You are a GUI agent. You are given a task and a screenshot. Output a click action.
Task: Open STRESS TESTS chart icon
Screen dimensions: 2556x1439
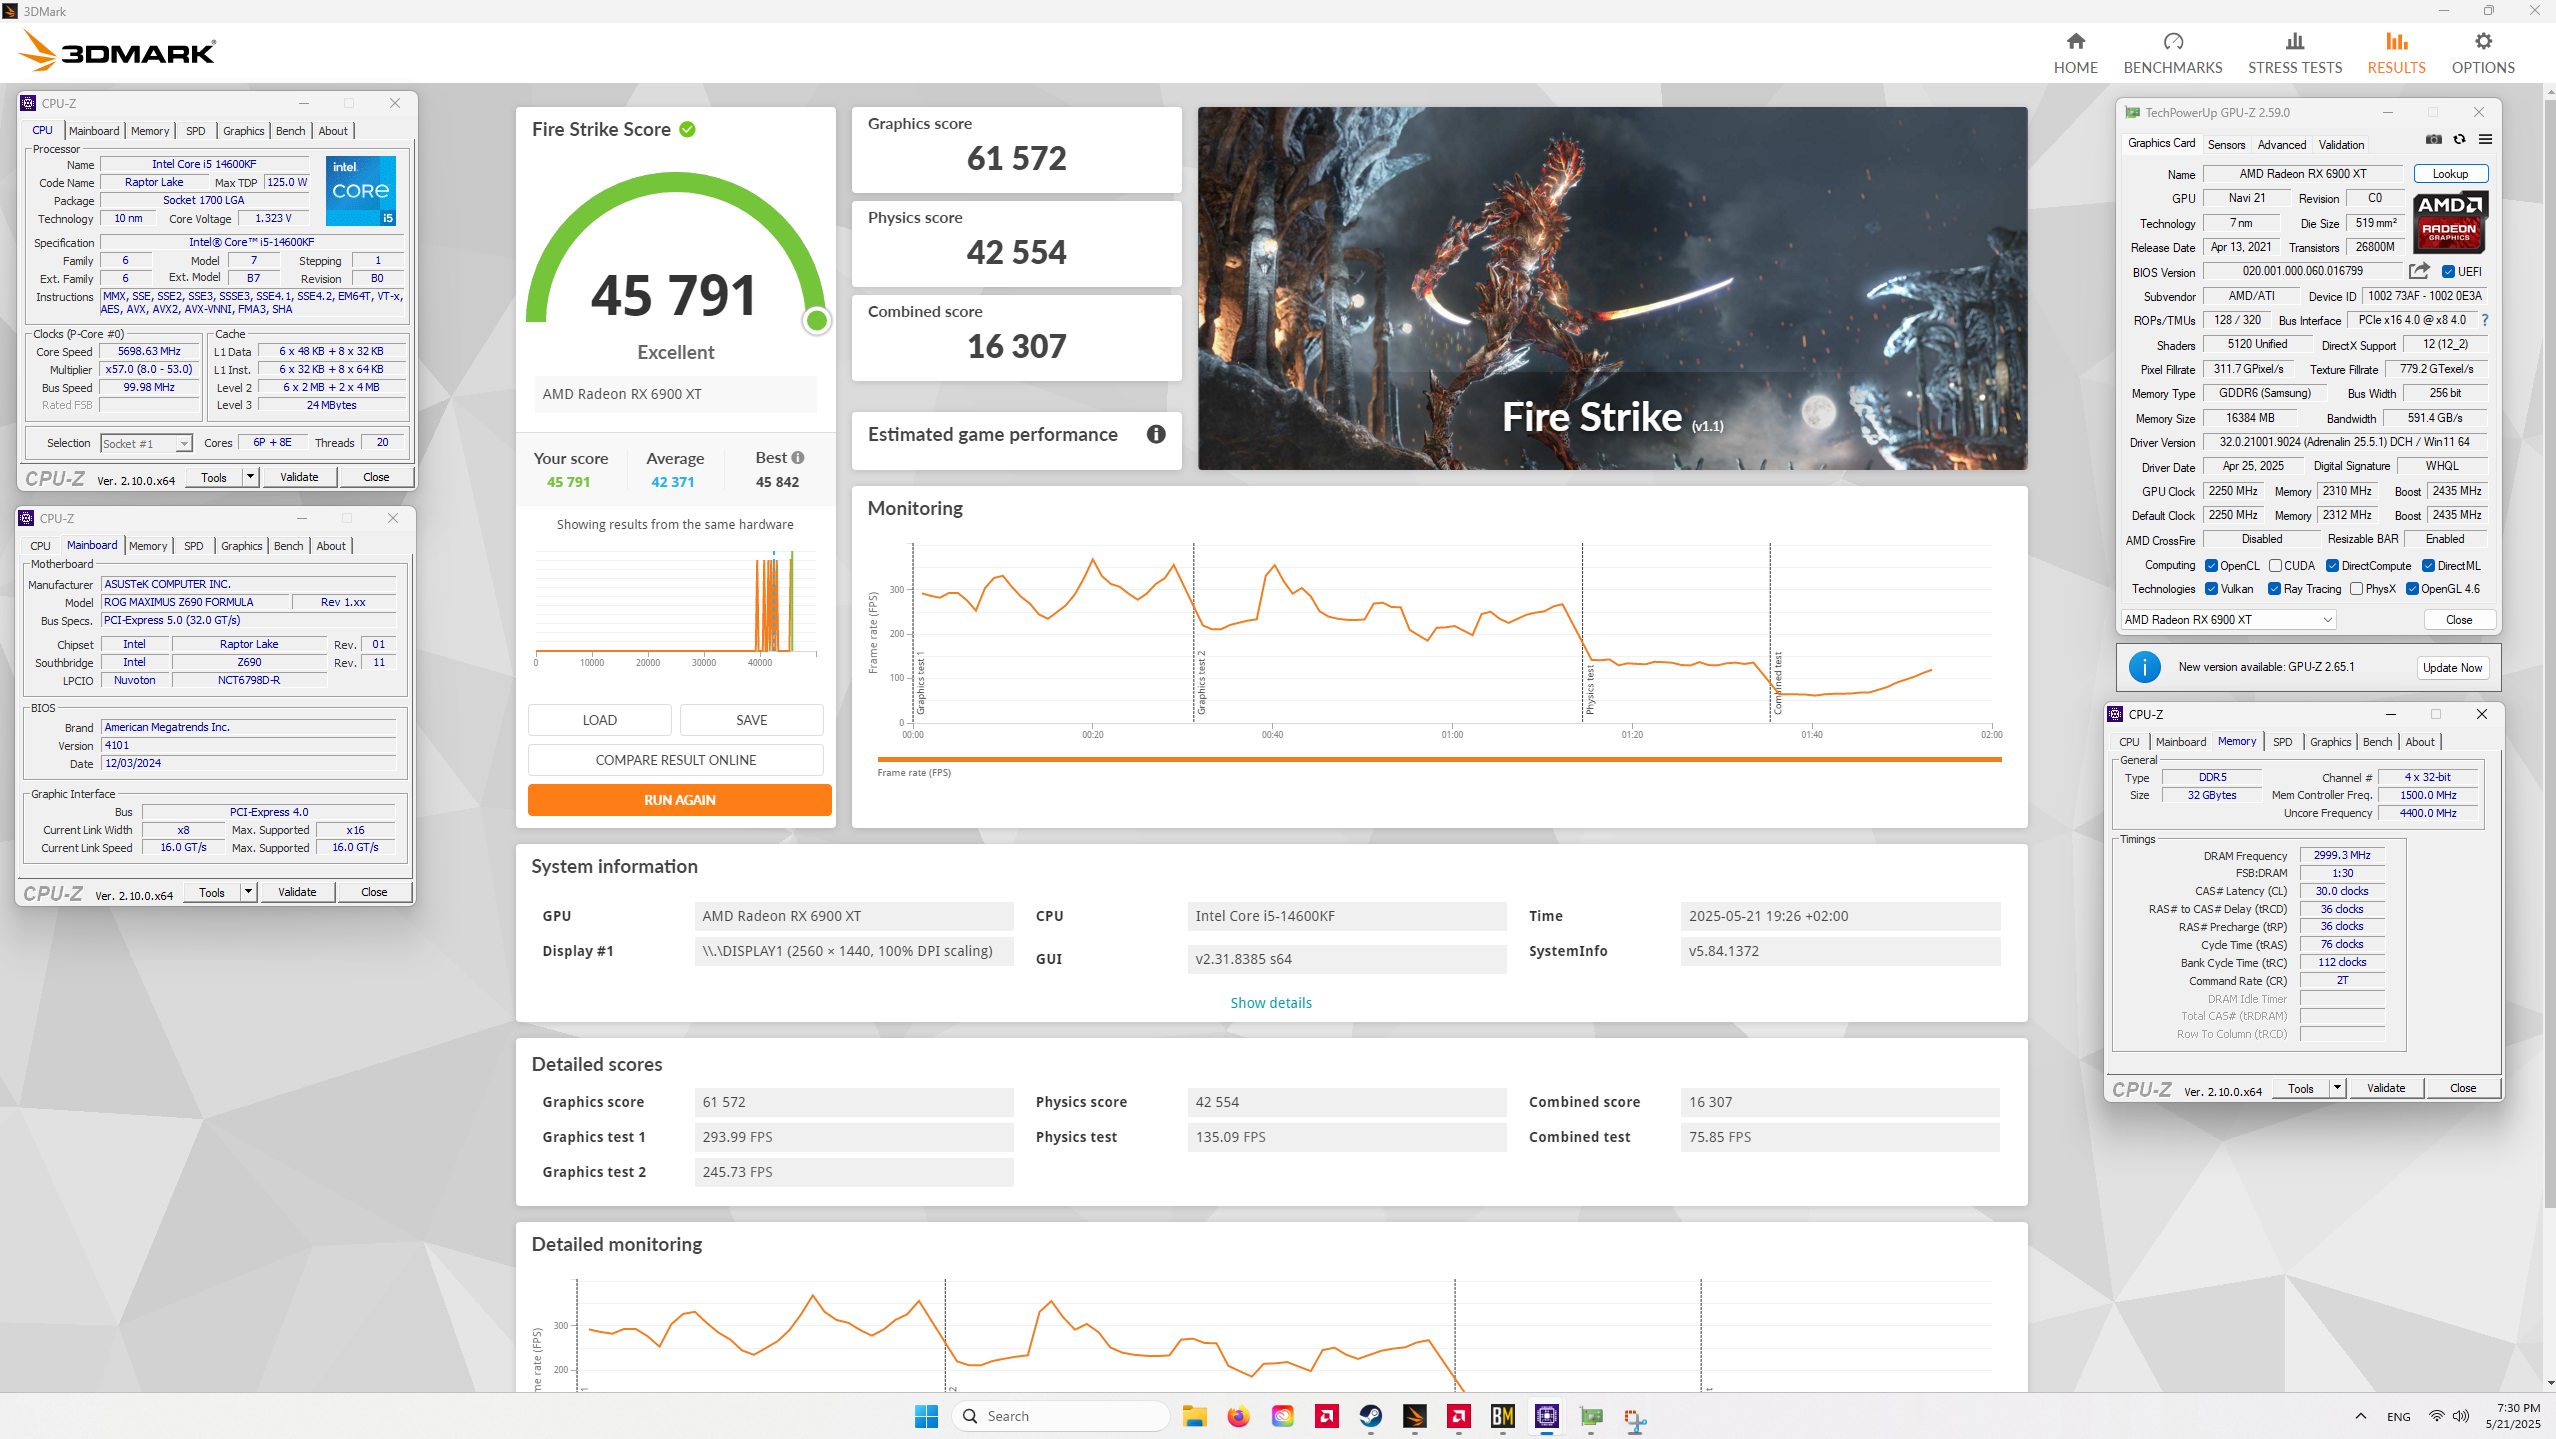tap(2294, 41)
